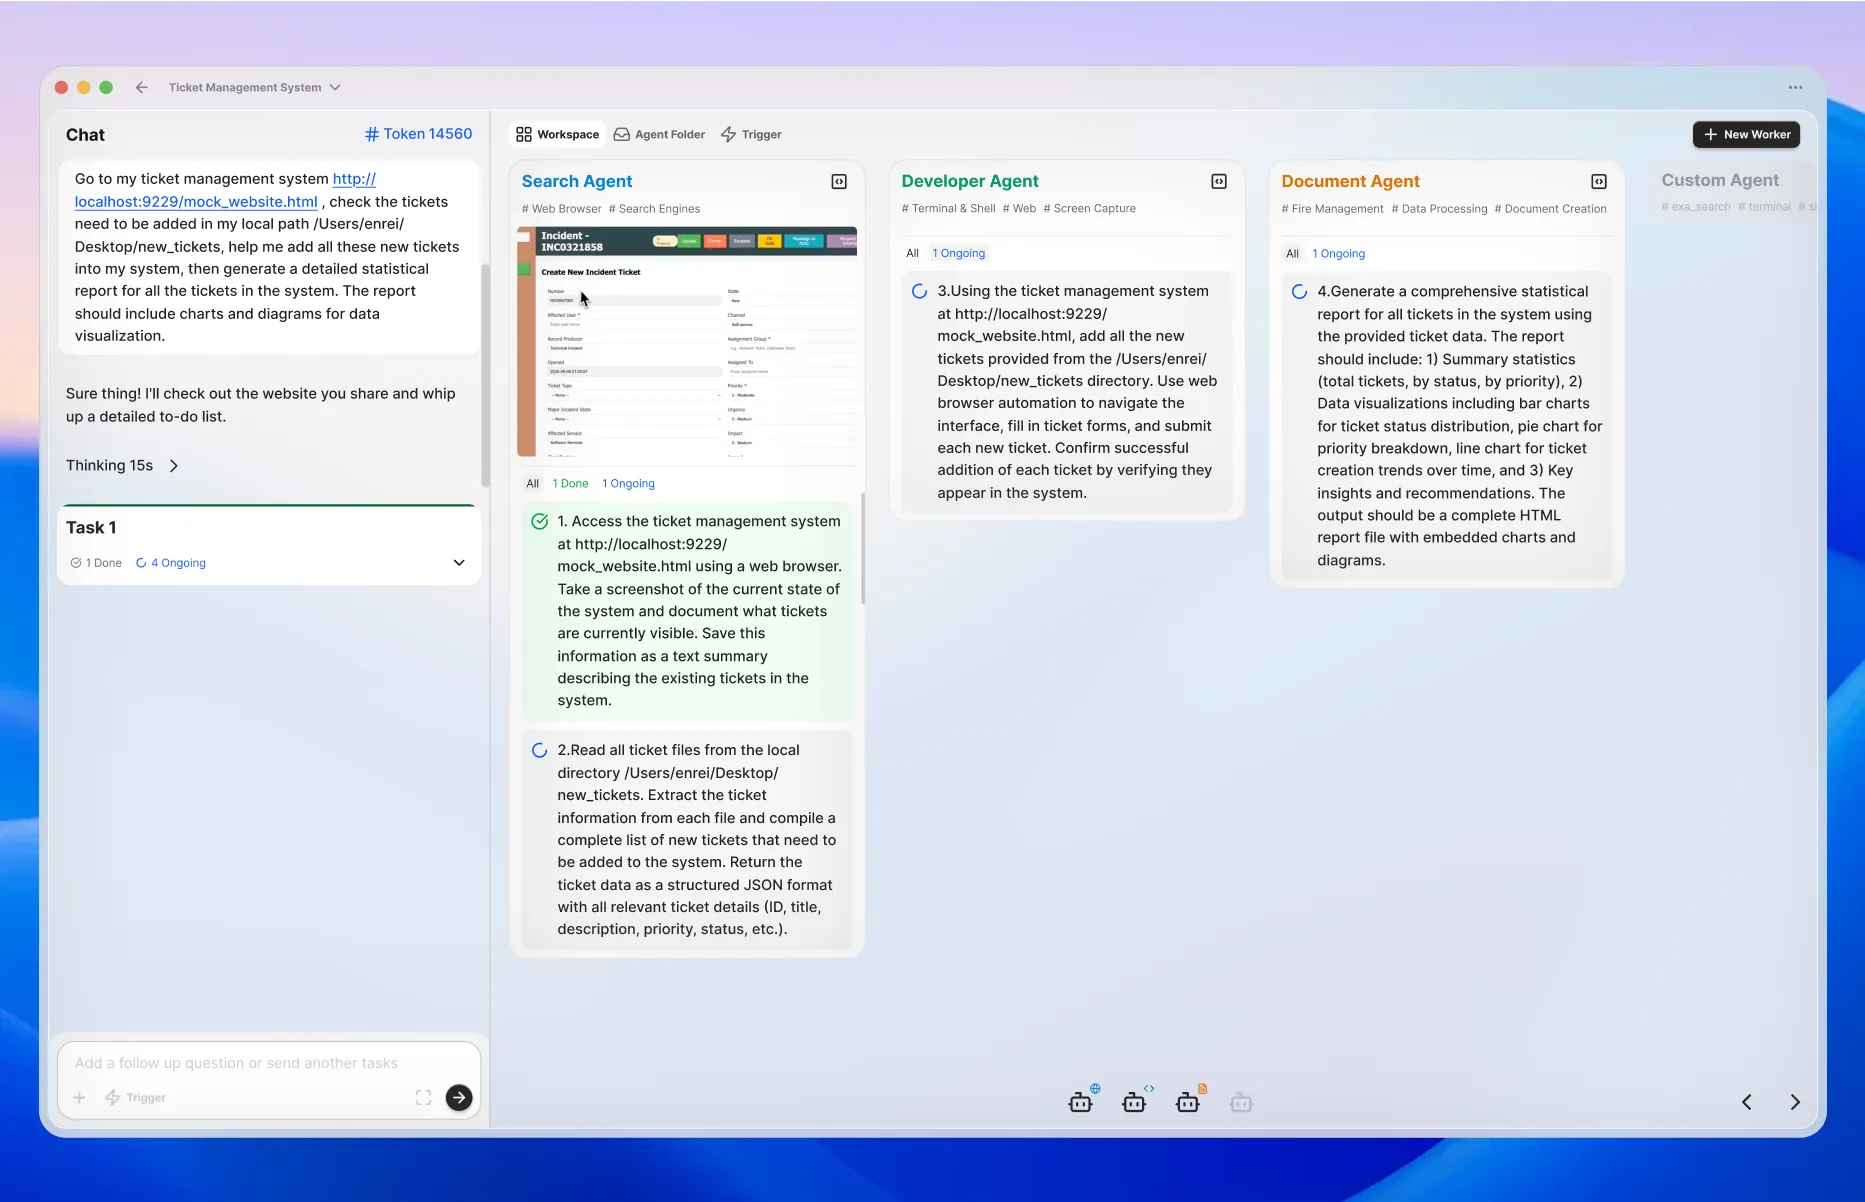Open the Document Agent code view icon

[1598, 181]
